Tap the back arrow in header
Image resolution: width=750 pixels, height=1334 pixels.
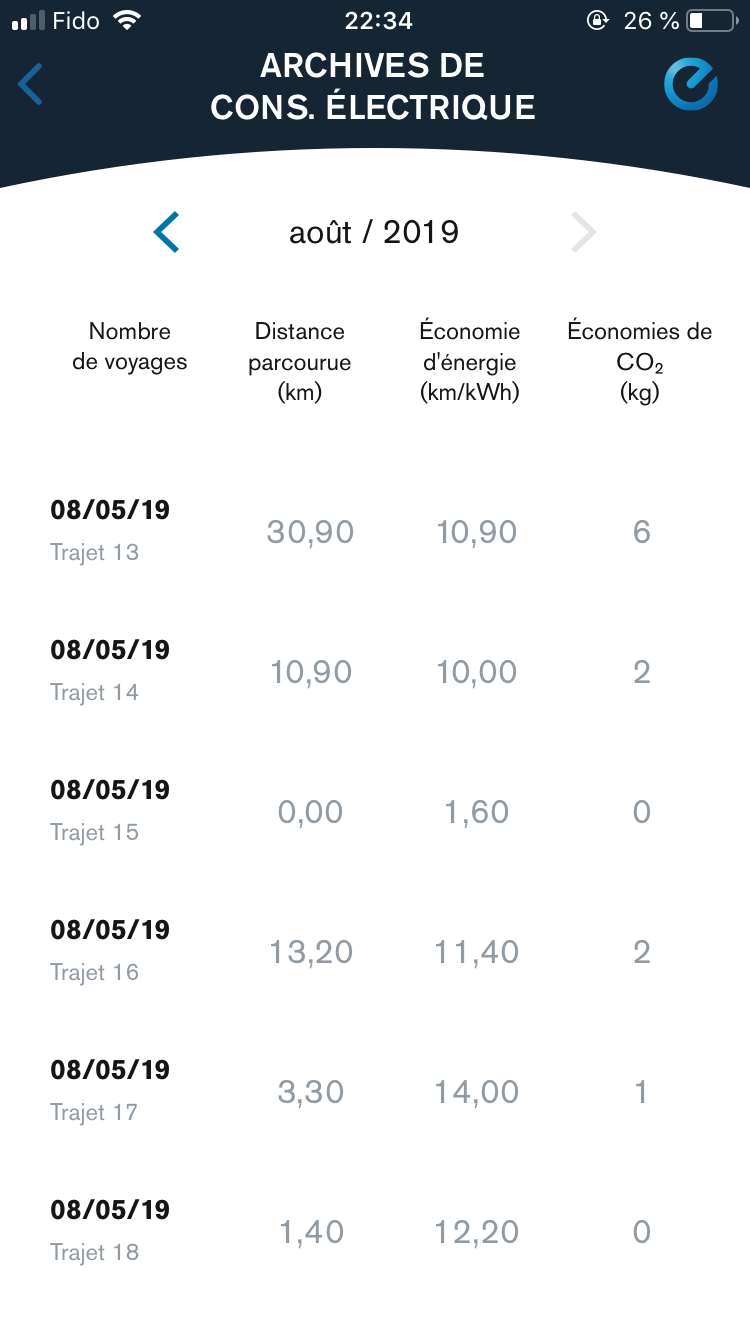click(x=31, y=84)
